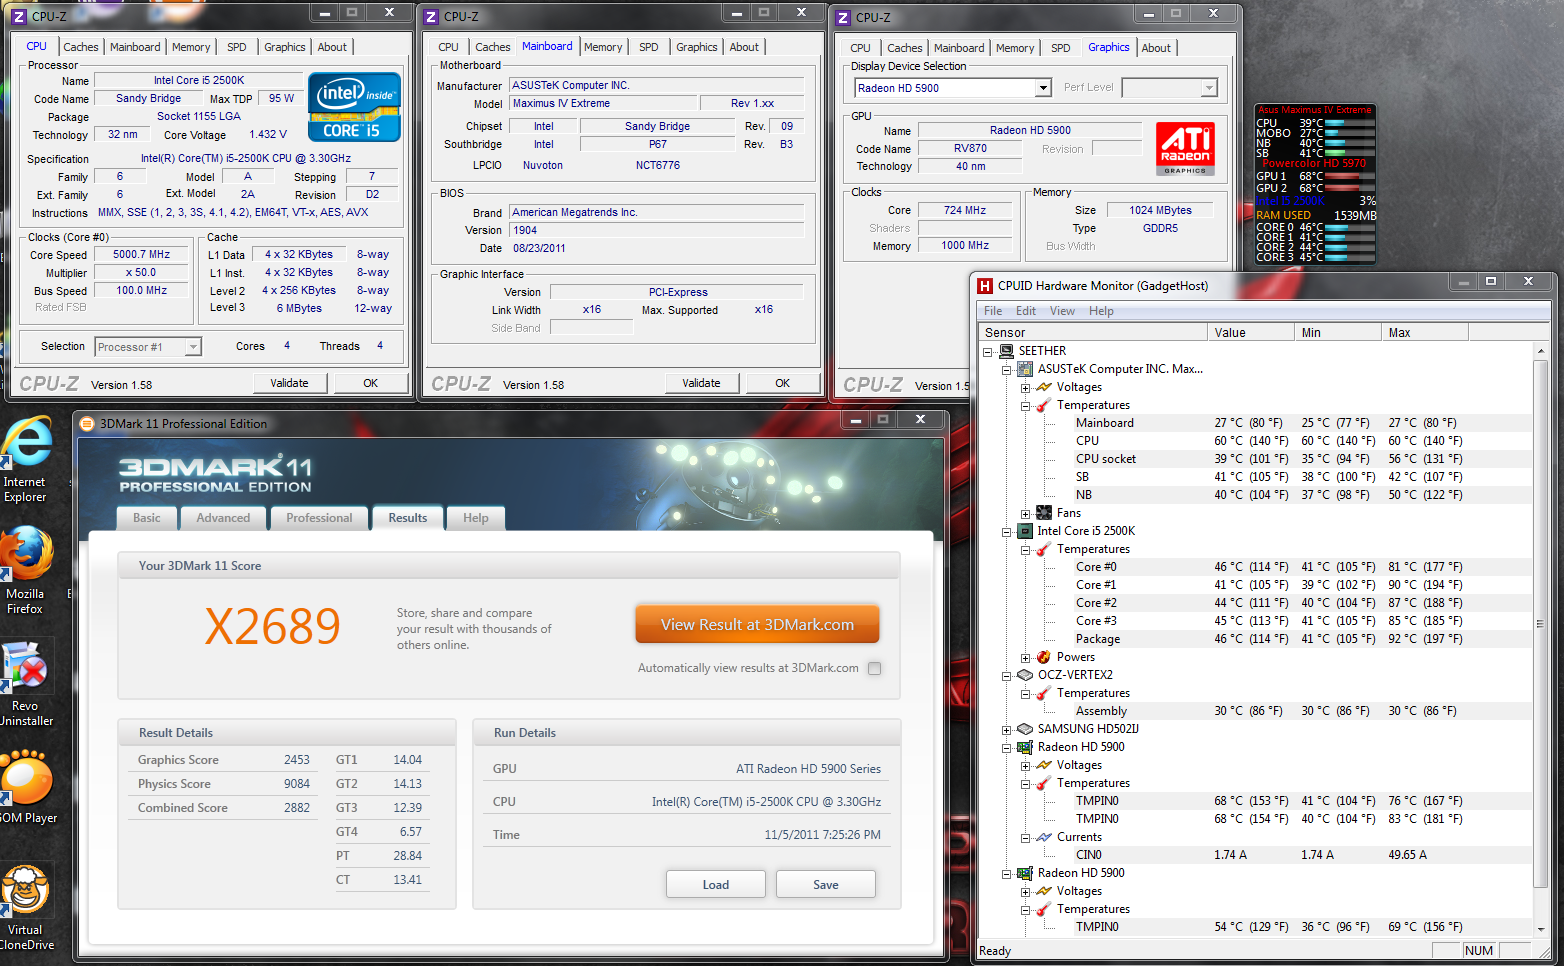Click the Load button in 3DMark
Viewport: 1564px width, 966px height.
coord(716,884)
